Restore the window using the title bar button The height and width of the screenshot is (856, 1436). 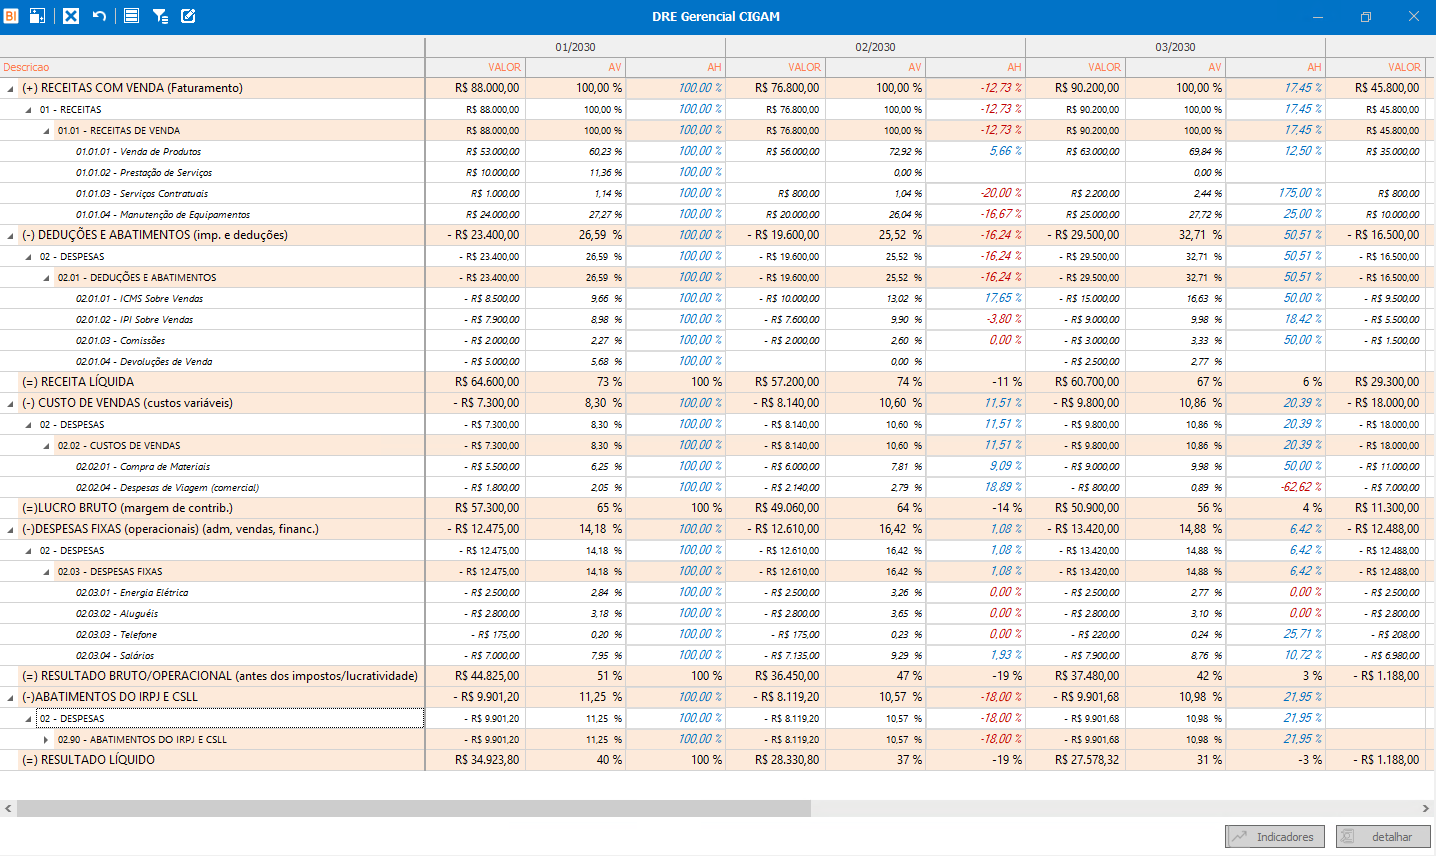click(1365, 17)
